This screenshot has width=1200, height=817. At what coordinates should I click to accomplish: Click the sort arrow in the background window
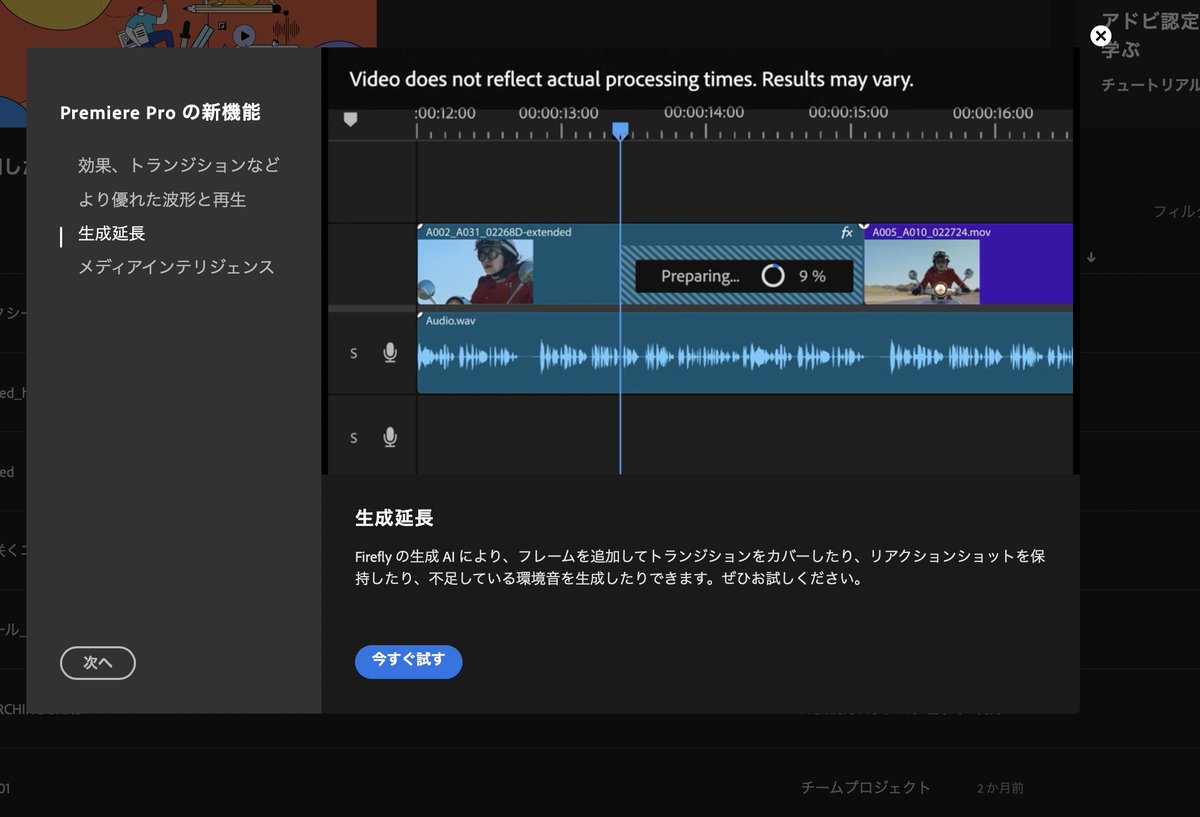1091,257
